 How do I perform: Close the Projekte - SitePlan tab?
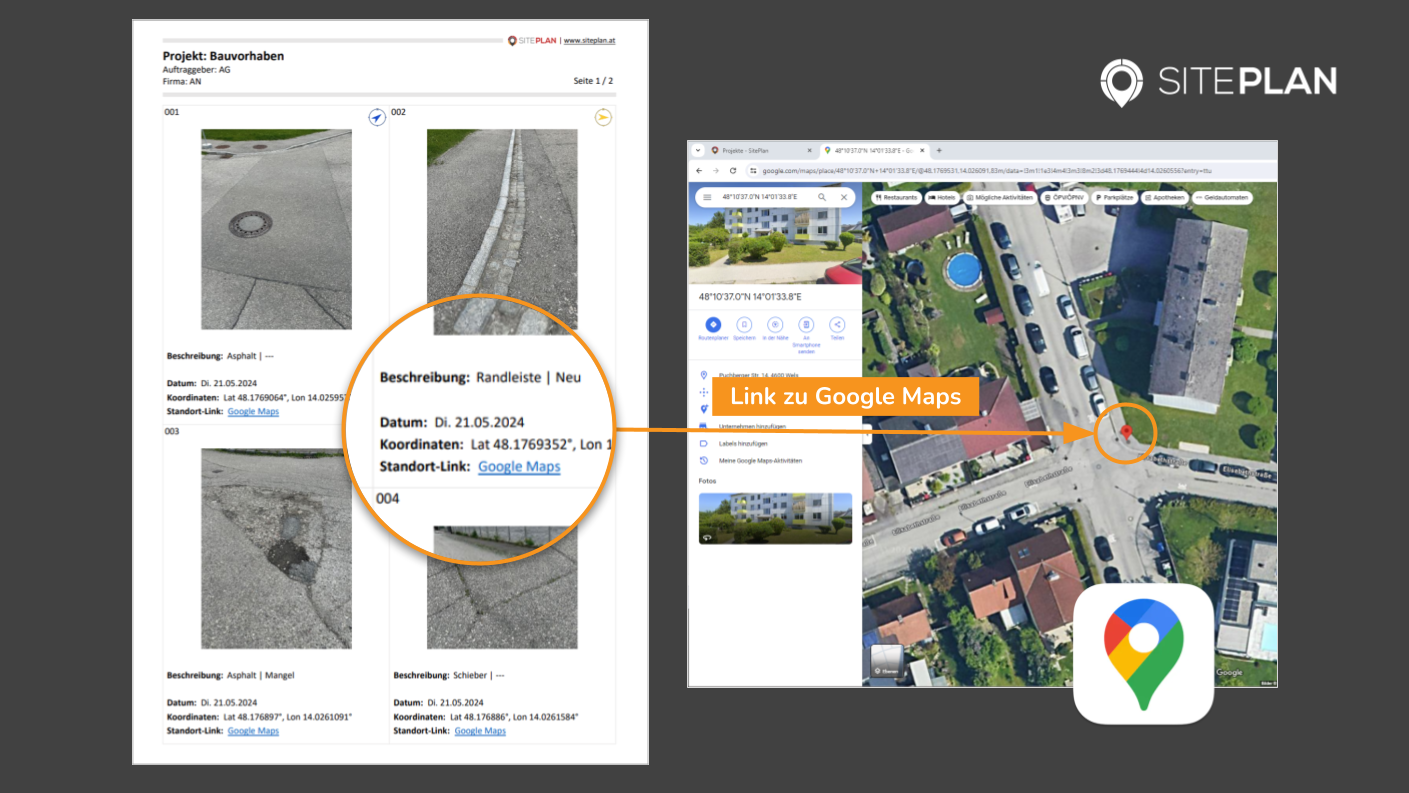click(810, 151)
